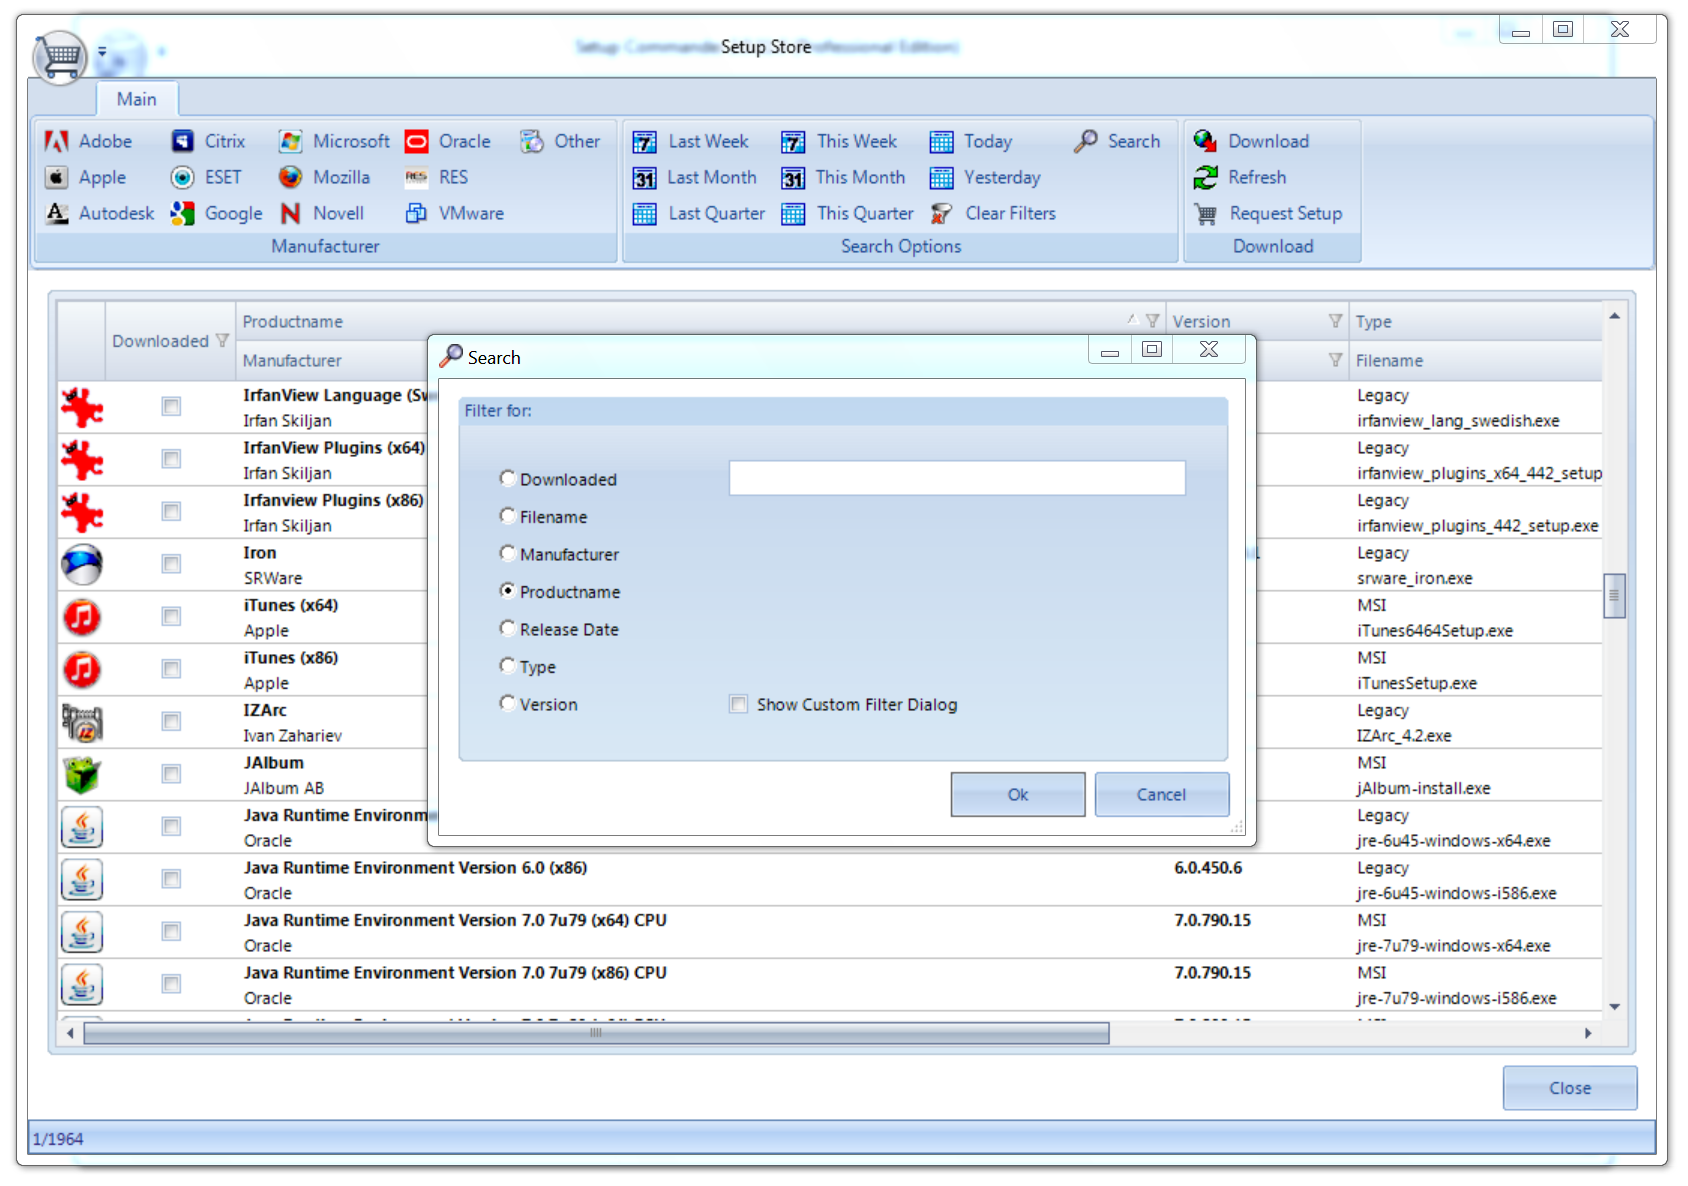Filter by RES manufacturer
The image size is (1688, 1186).
[x=436, y=177]
